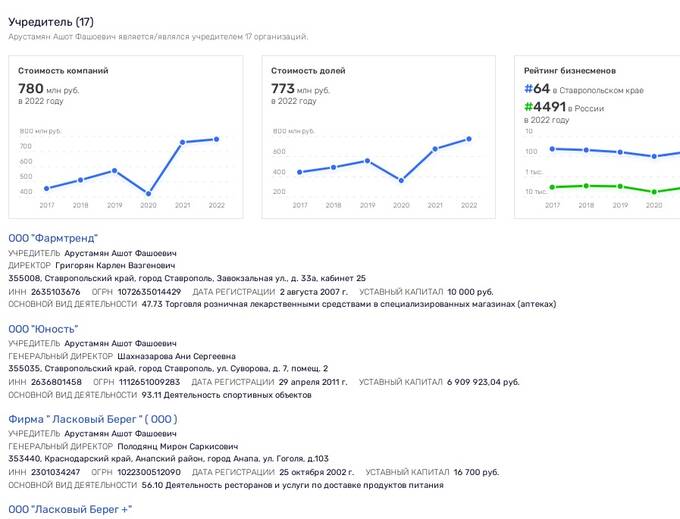Click the #4491 в России rating
The image size is (680, 519).
pyautogui.click(x=564, y=107)
